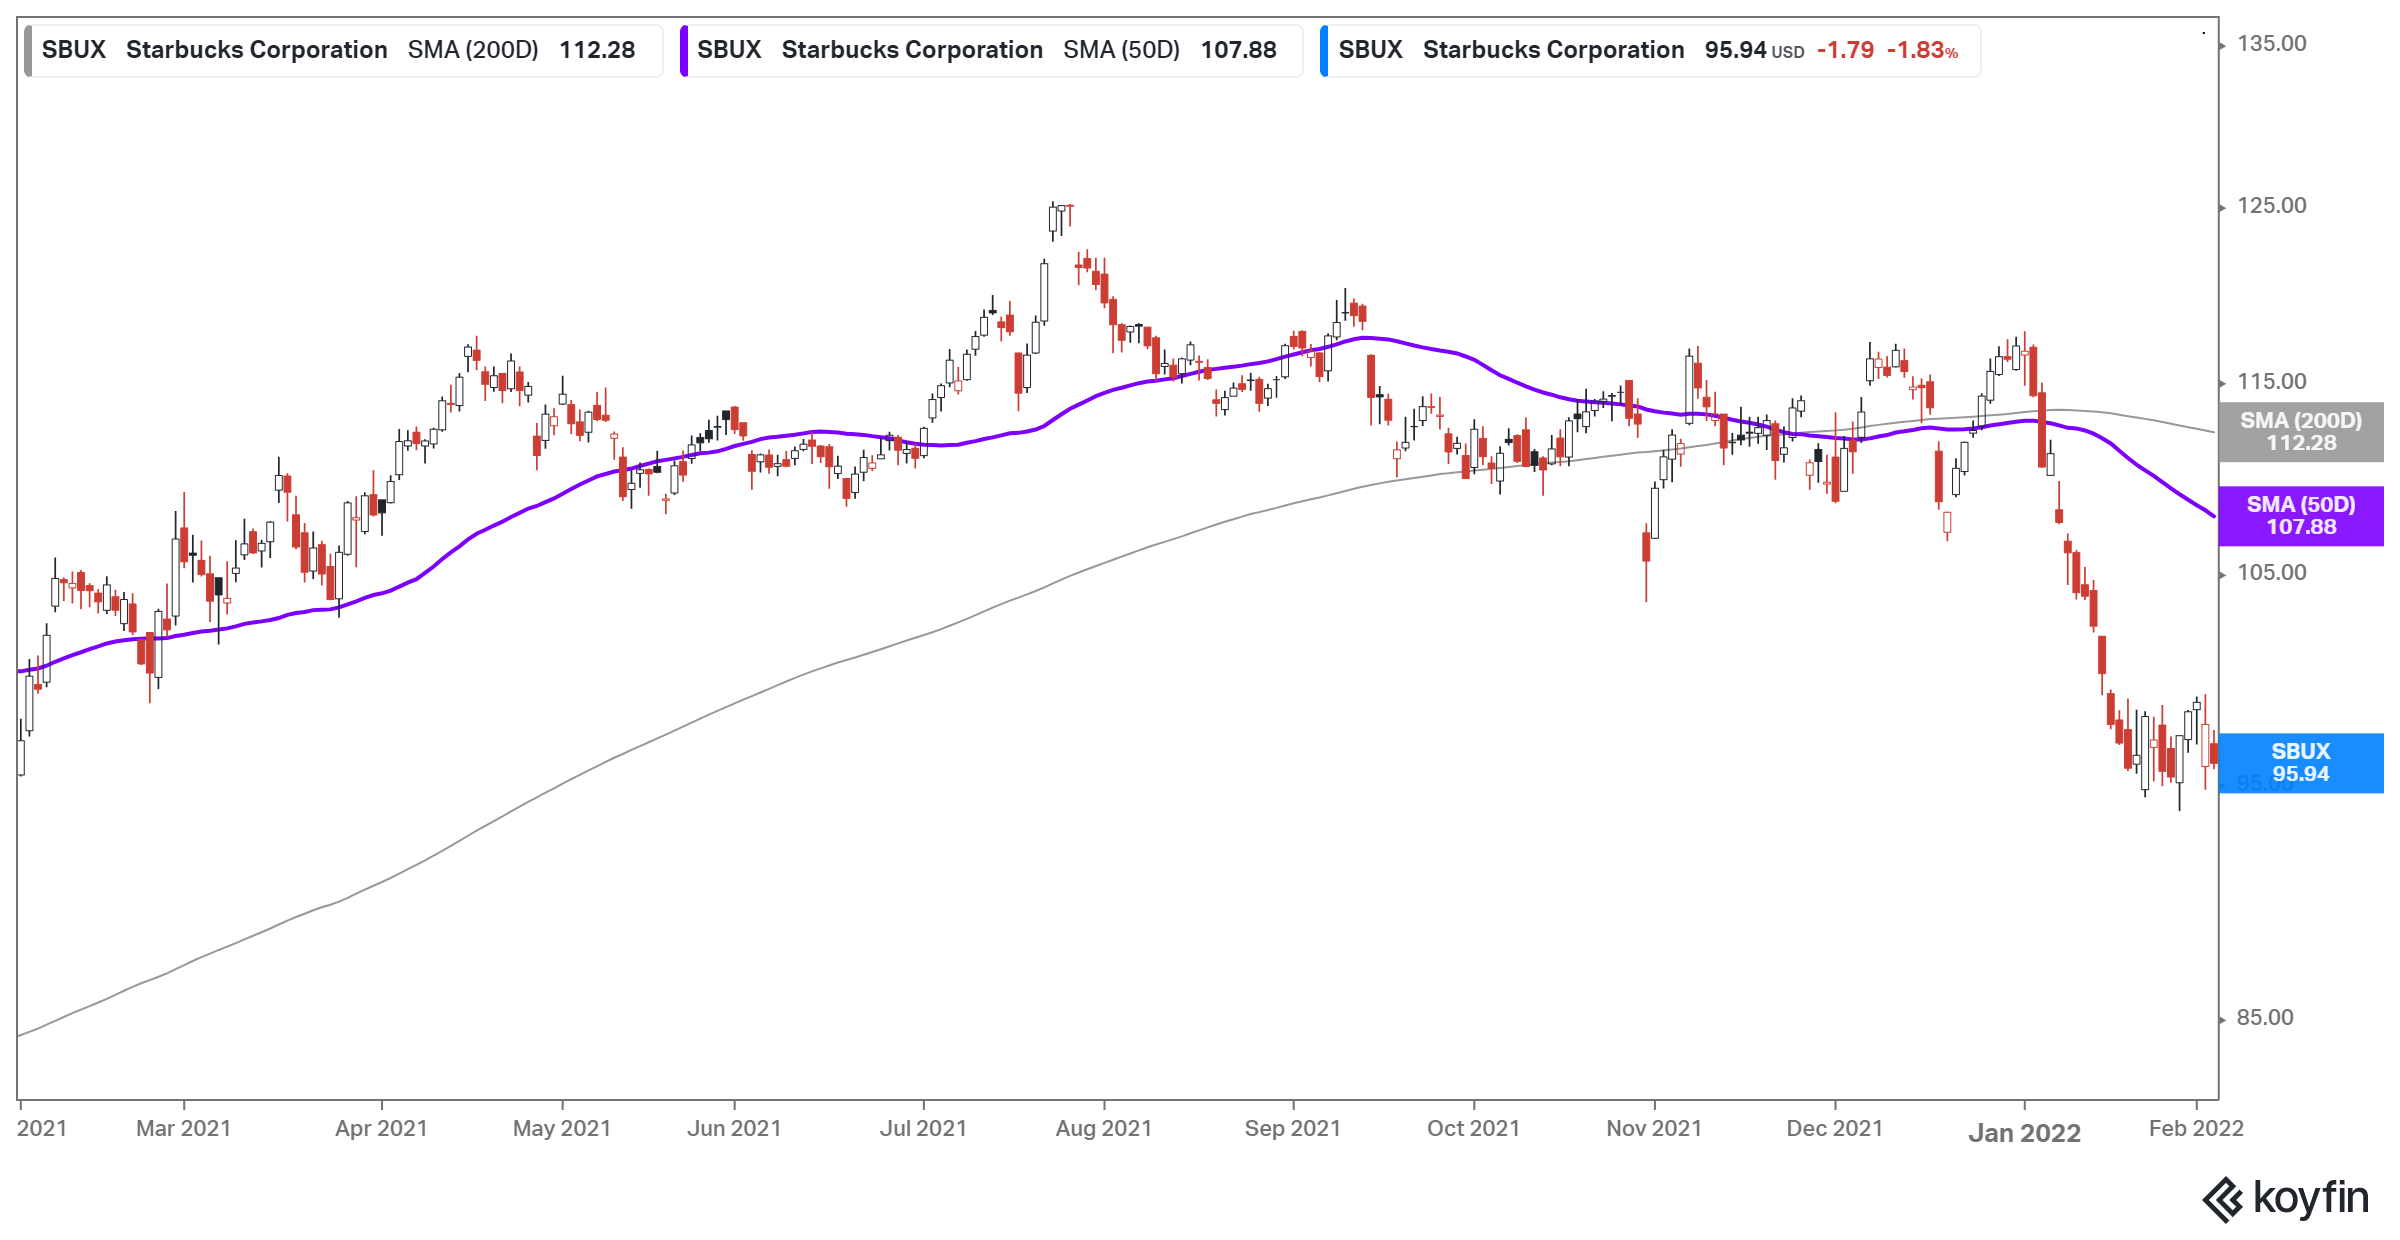Image resolution: width=2400 pixels, height=1240 pixels.
Task: Click the Feb 2022 time axis label
Action: (x=2196, y=1129)
